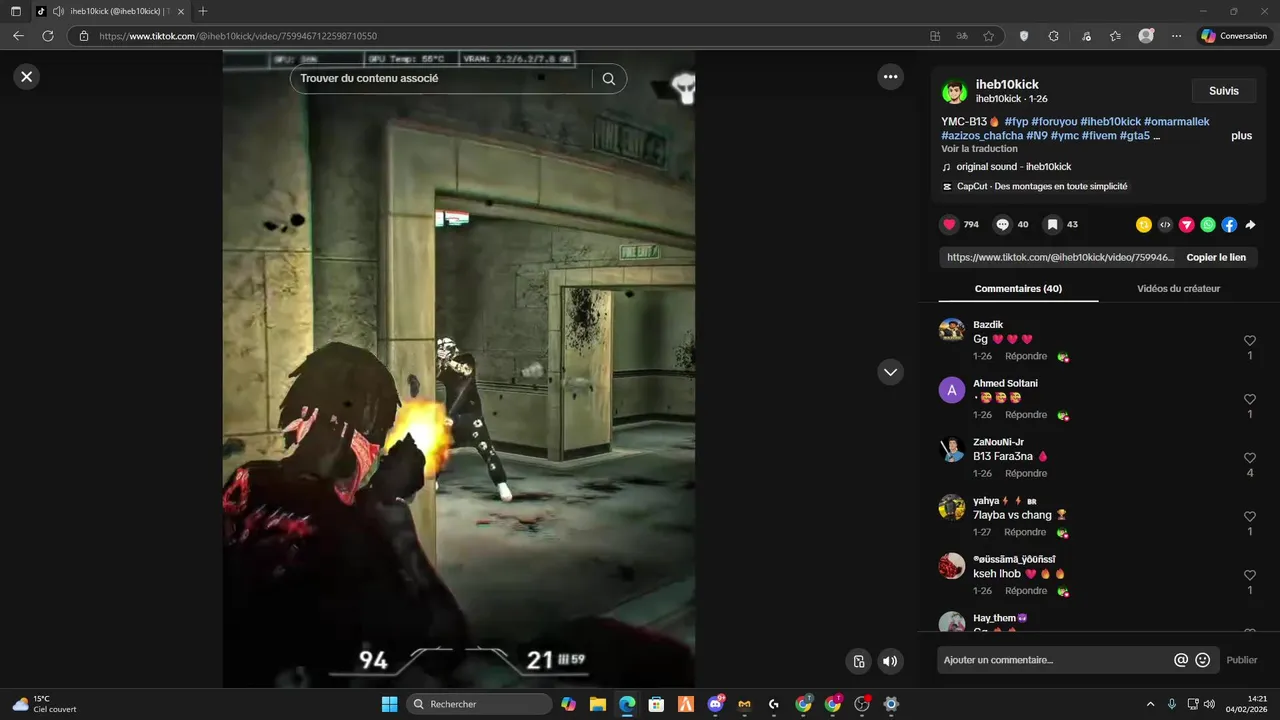Image resolution: width=1280 pixels, height=720 pixels.
Task: Send to friends with red arrow icon
Action: tap(1186, 225)
